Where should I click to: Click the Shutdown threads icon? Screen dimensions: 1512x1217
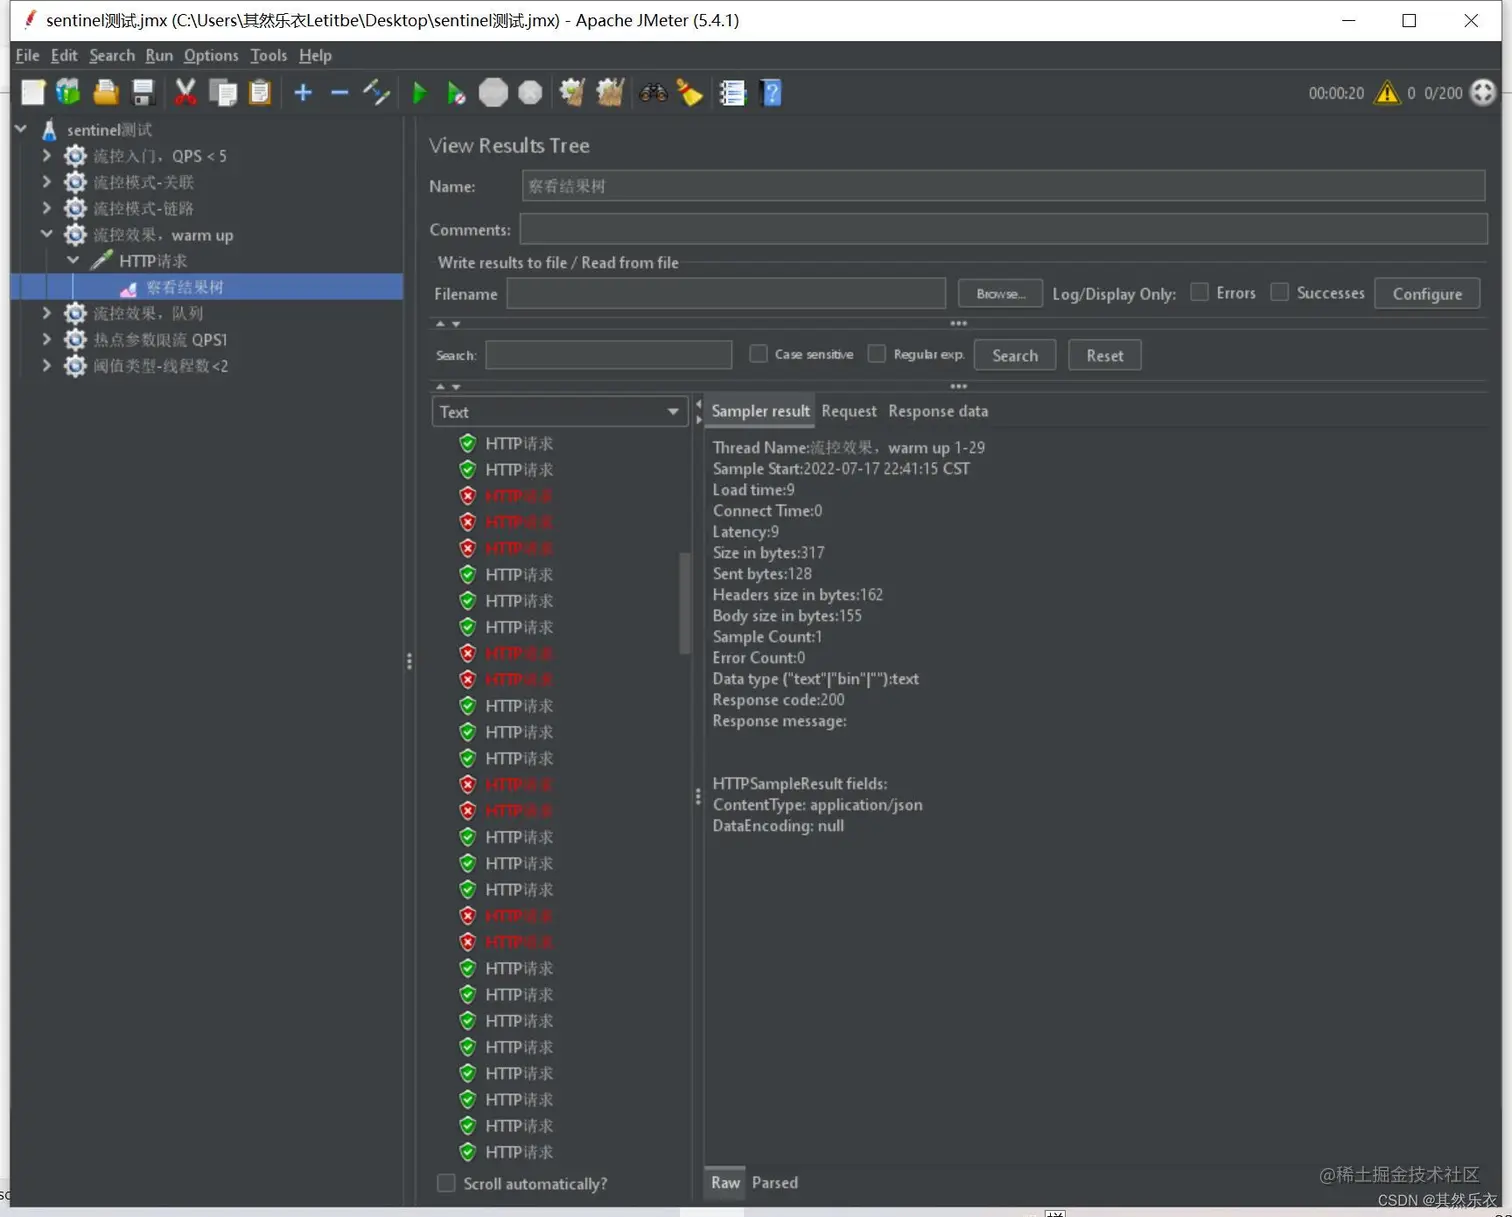tap(530, 93)
